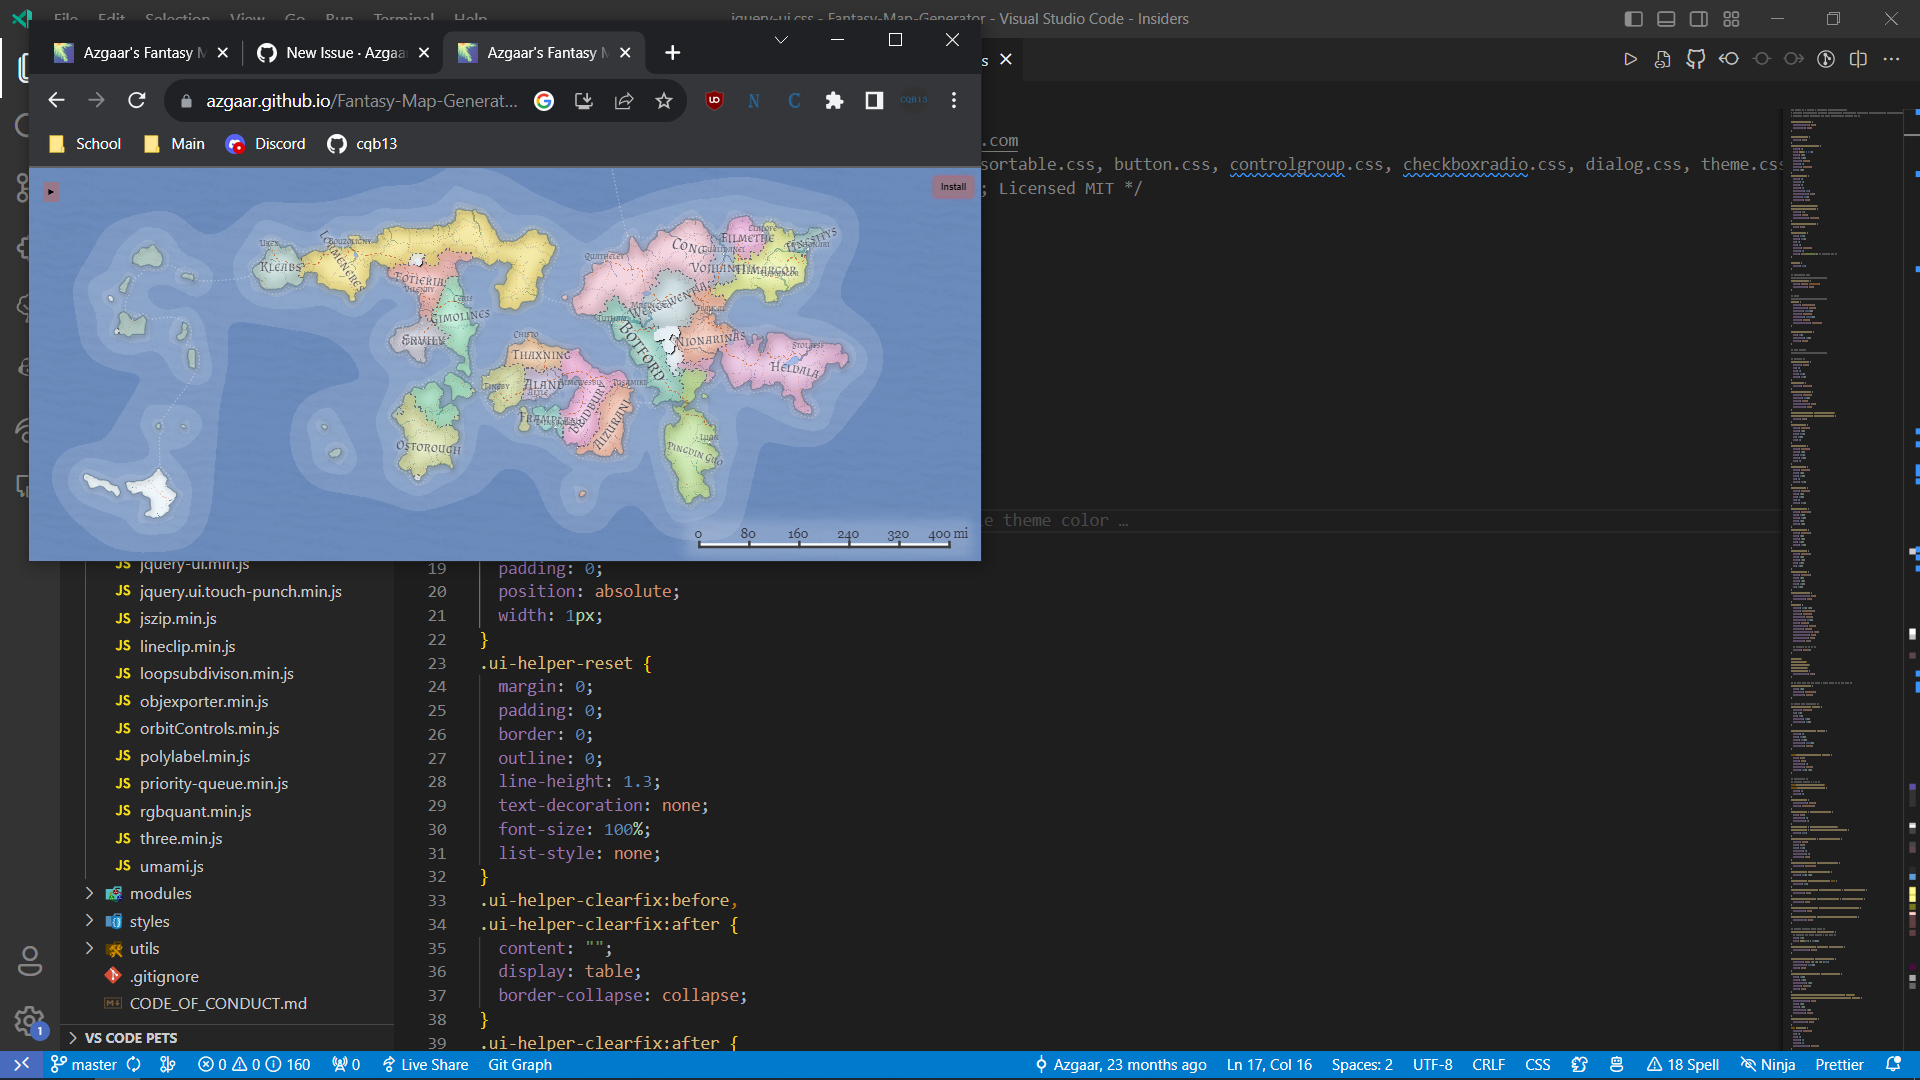Bookmark the page with the star icon
Image resolution: width=1920 pixels, height=1080 pixels.
coord(664,100)
